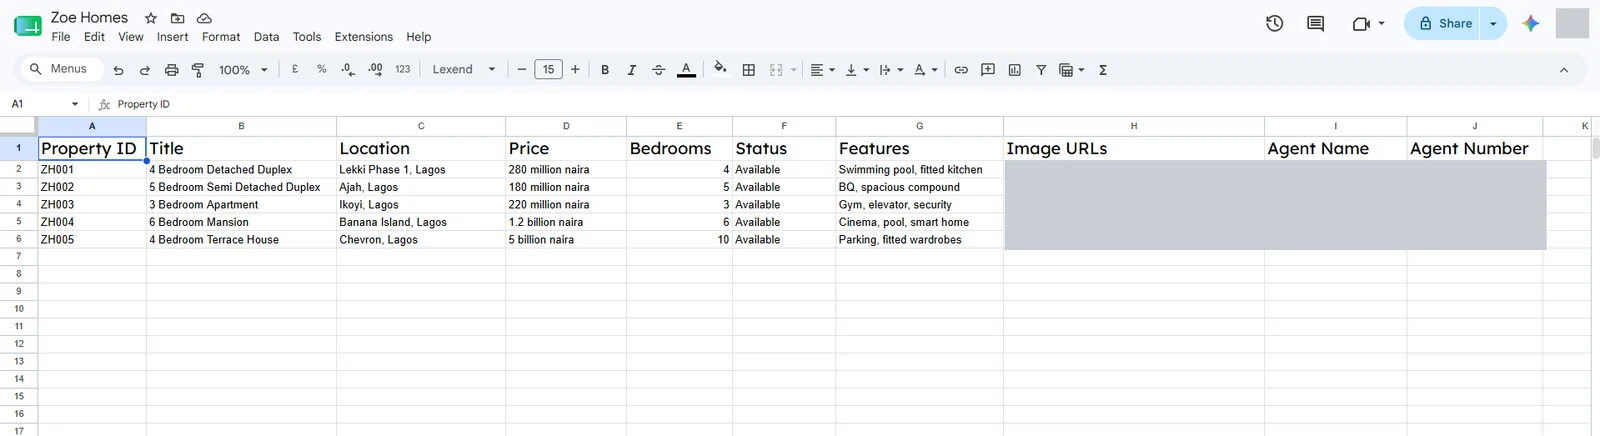Check the cloud save status icon
Viewport: 1600px width, 436px height.
(x=204, y=18)
